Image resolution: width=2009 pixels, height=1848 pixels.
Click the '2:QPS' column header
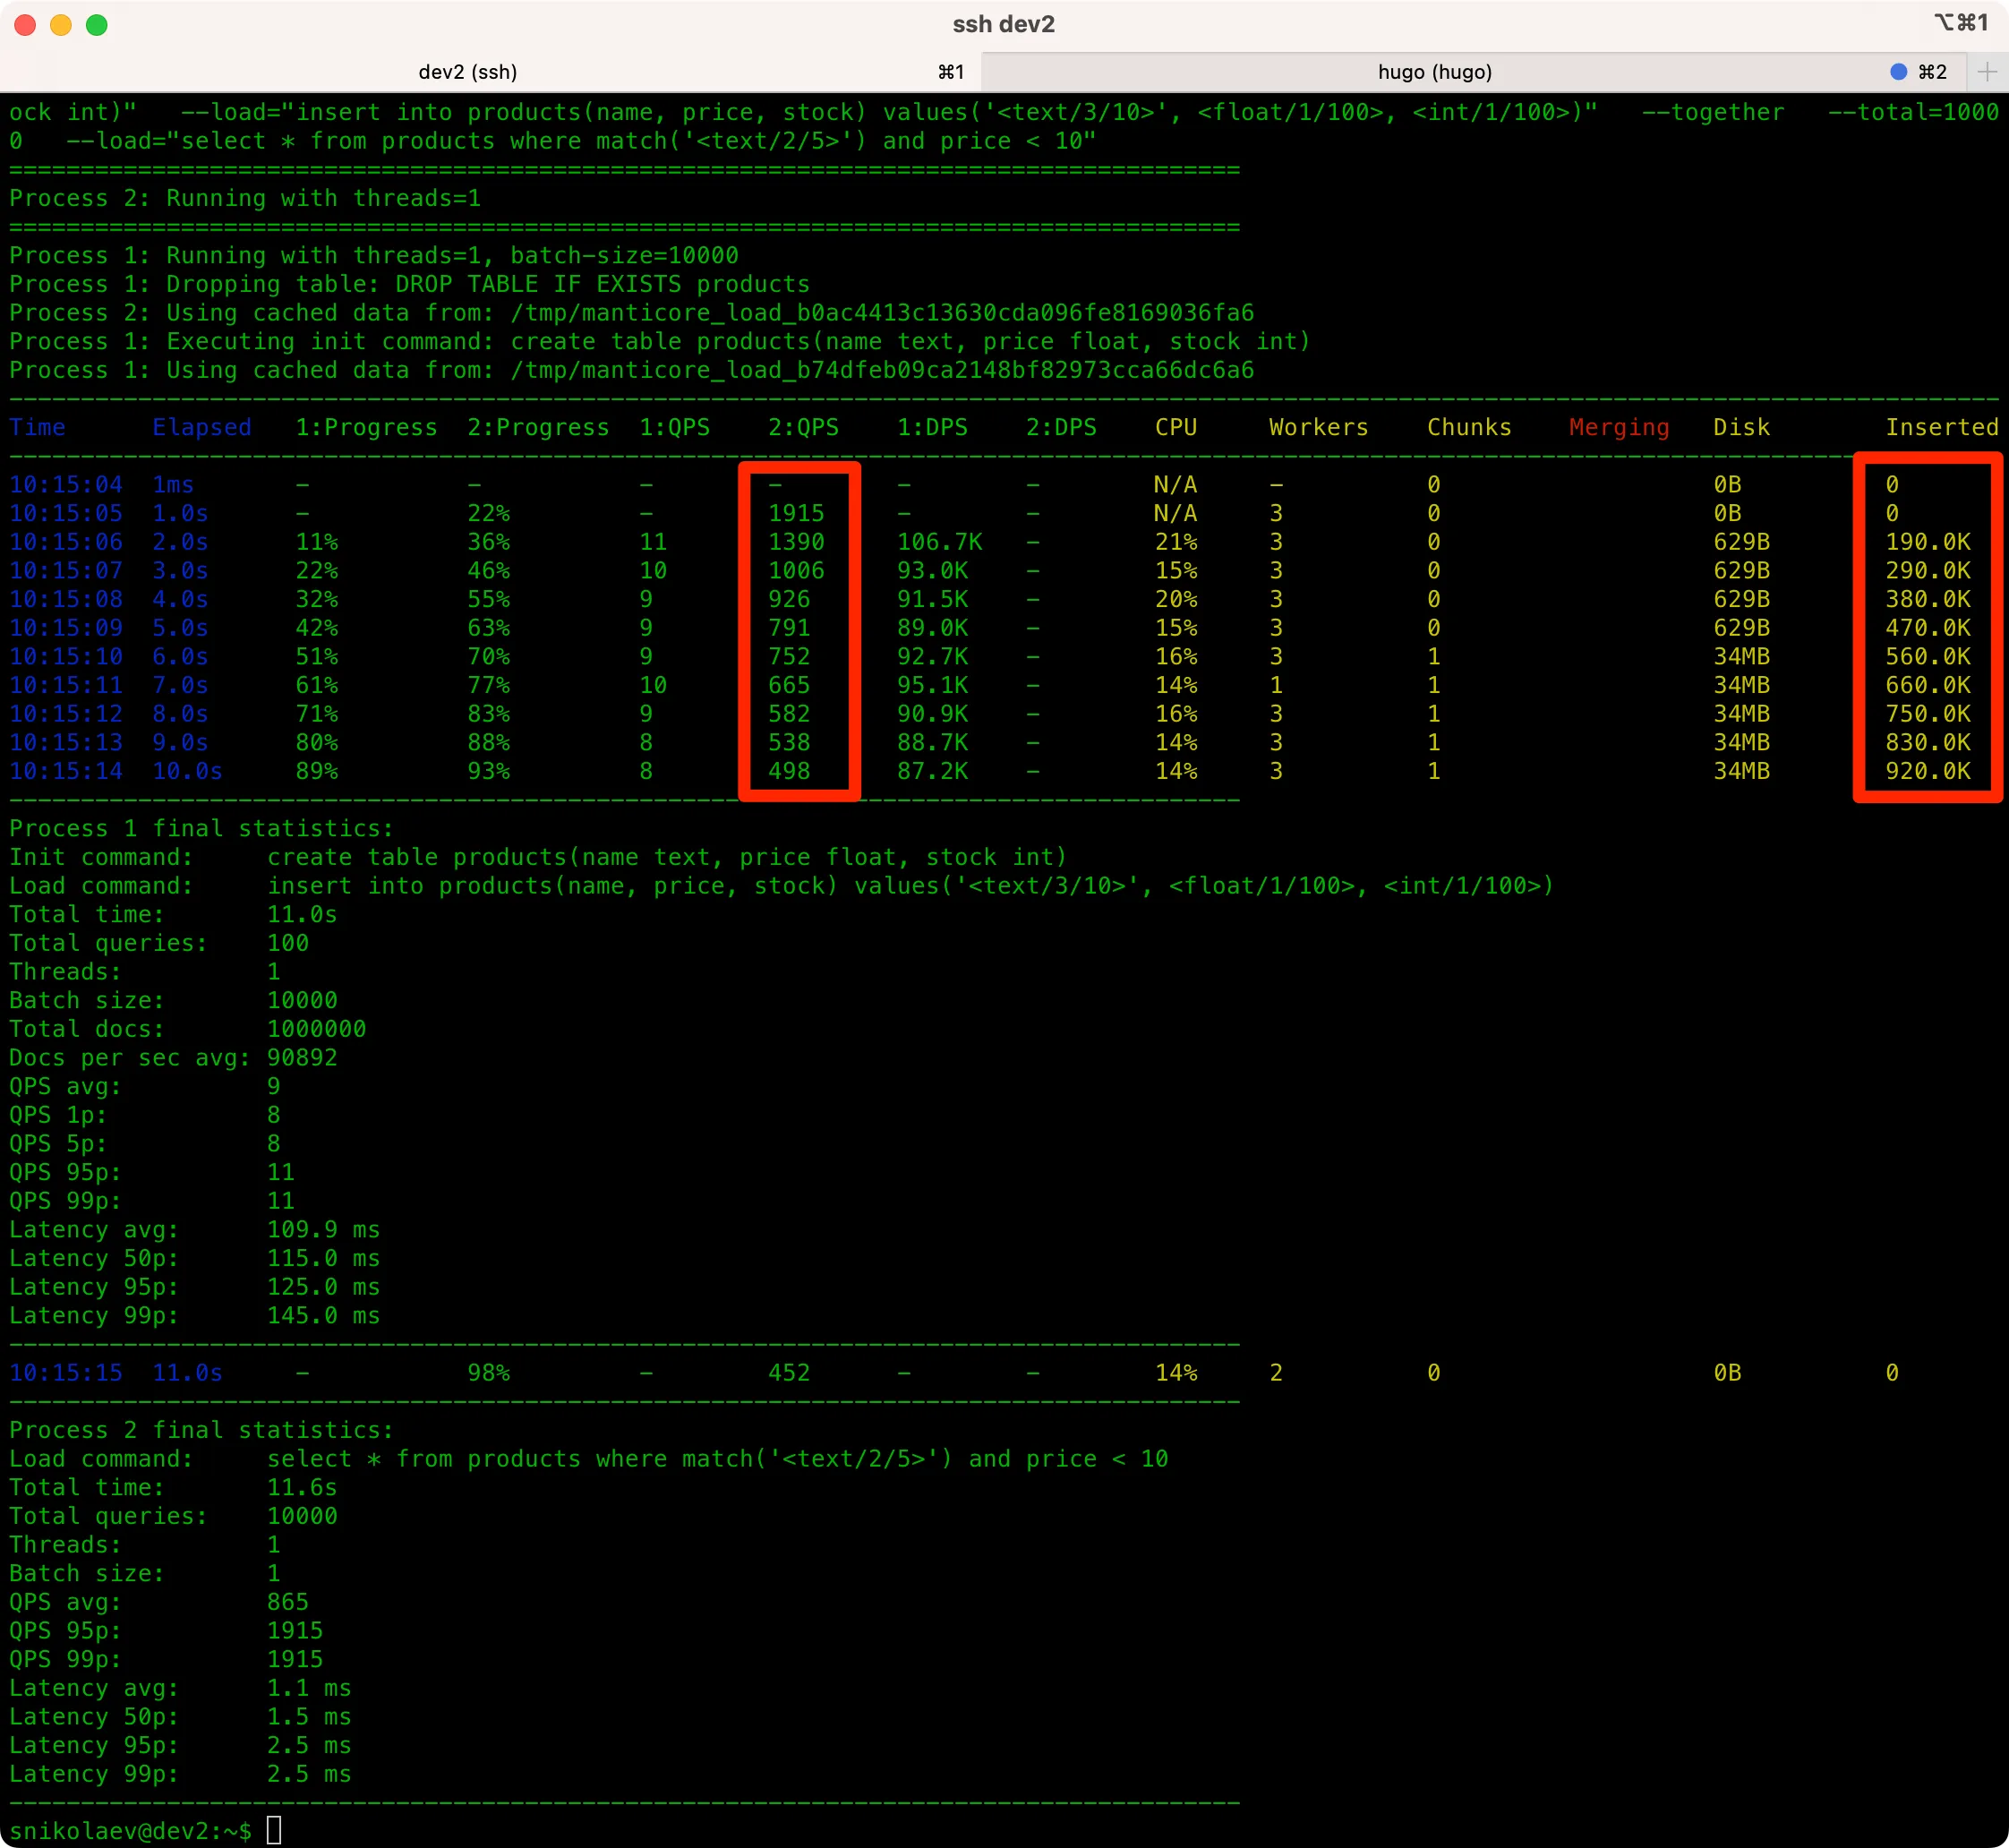804,427
